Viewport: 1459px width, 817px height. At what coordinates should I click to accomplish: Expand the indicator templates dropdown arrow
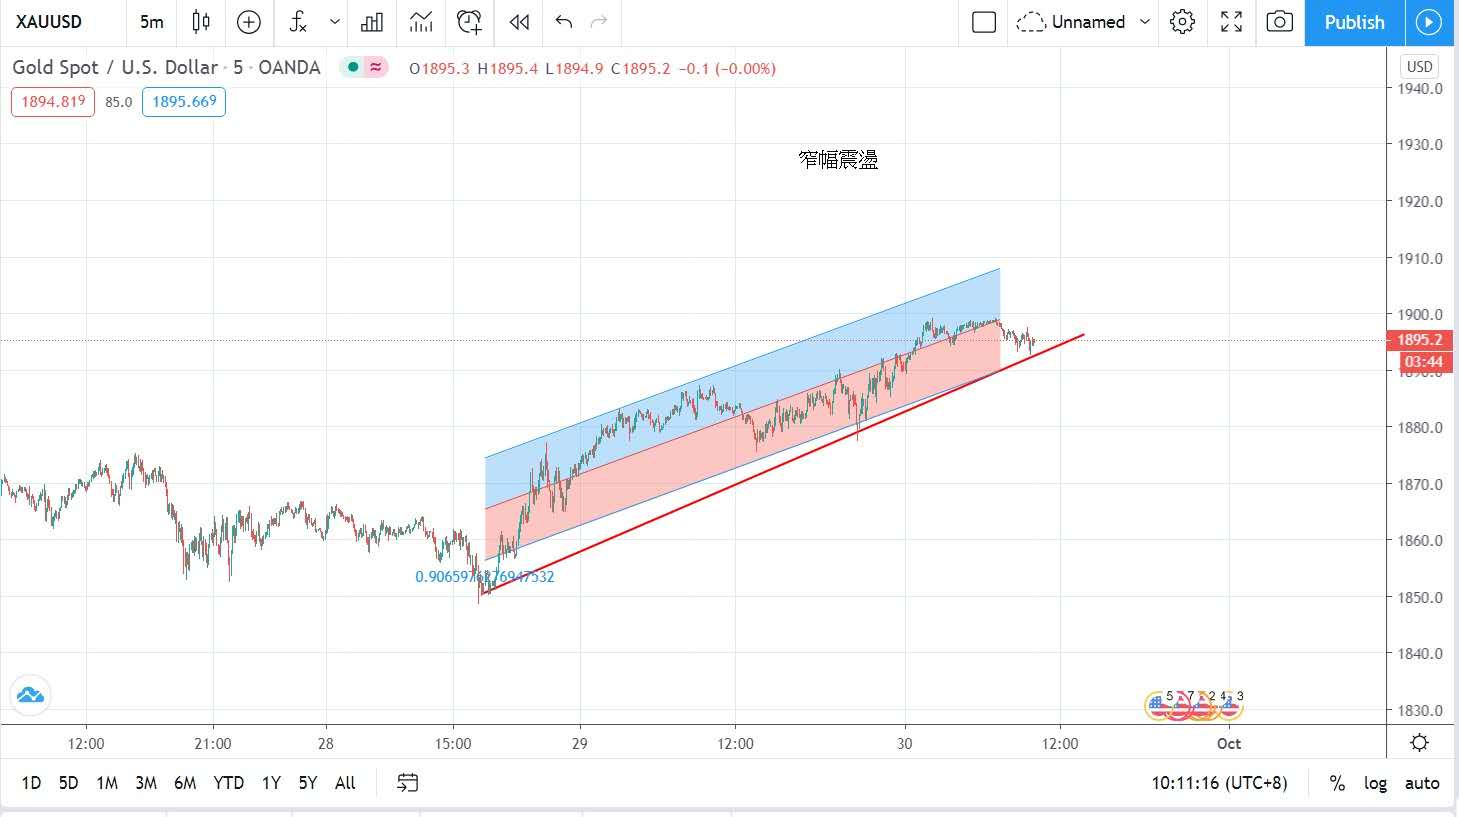coord(334,22)
